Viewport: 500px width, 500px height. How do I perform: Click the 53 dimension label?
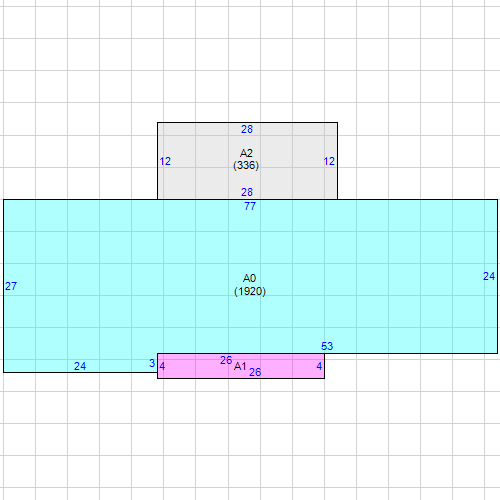point(327,346)
